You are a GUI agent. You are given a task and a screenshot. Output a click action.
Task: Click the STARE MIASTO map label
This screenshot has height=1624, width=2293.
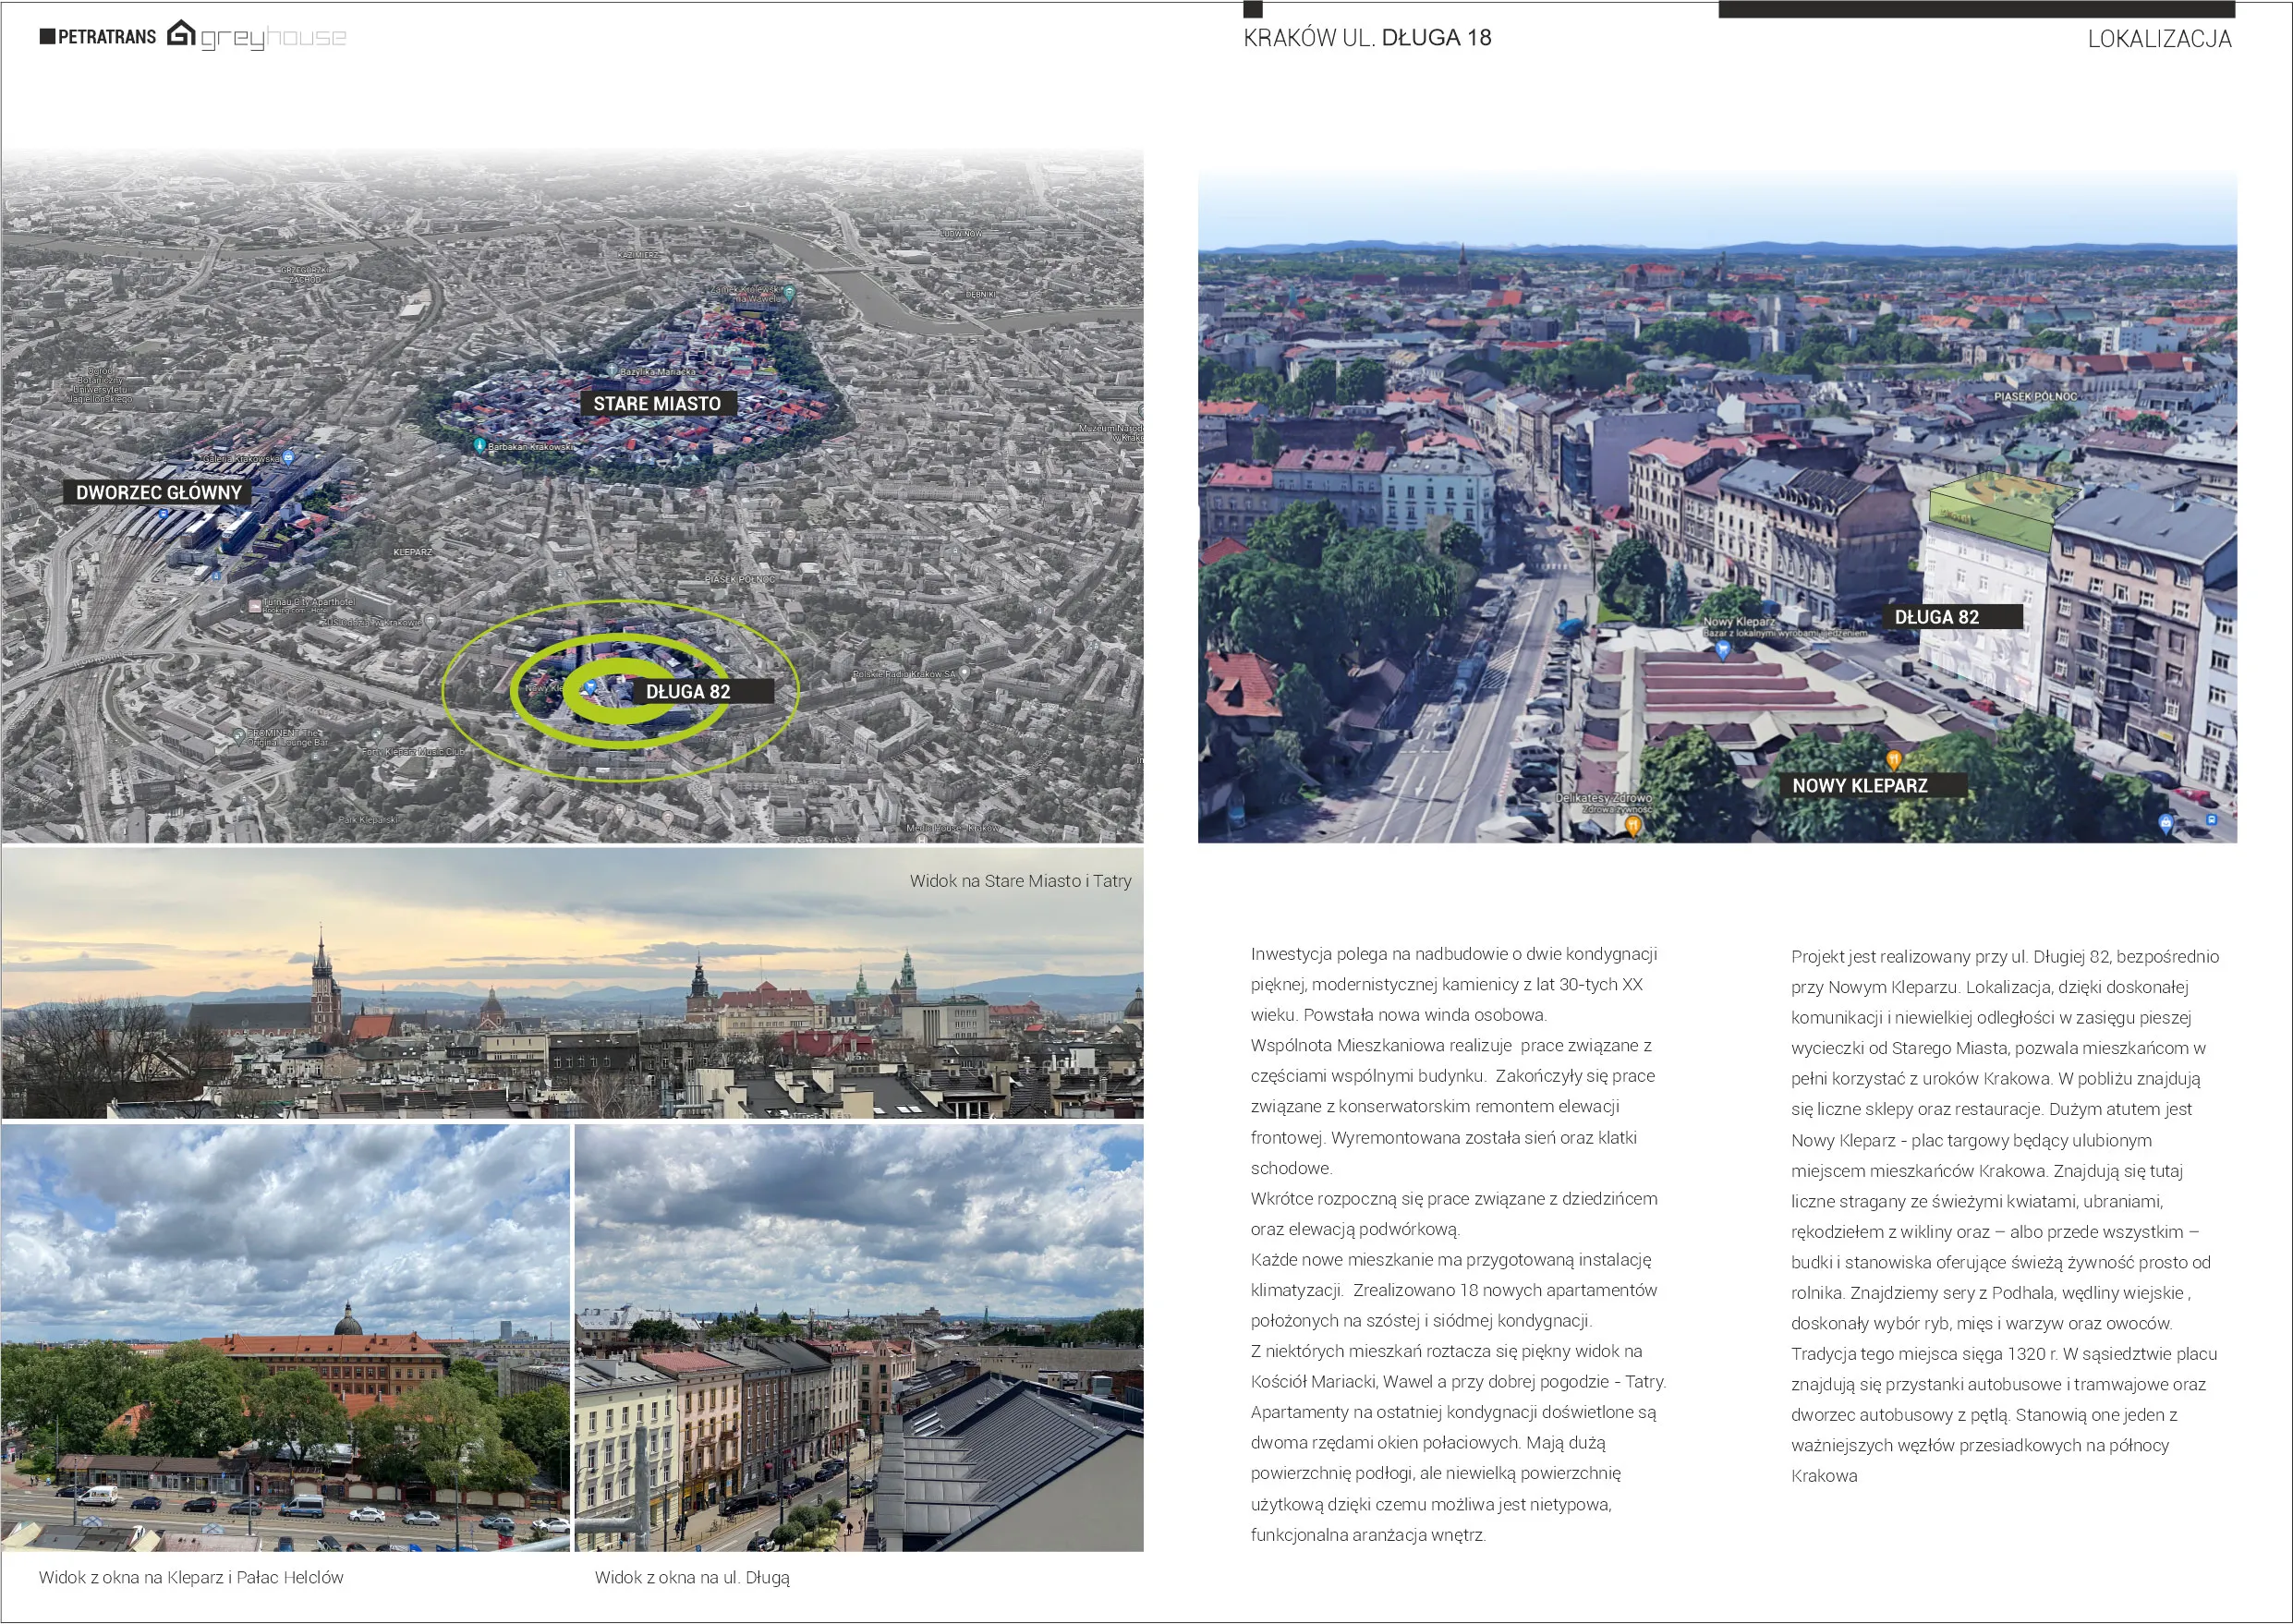(657, 403)
